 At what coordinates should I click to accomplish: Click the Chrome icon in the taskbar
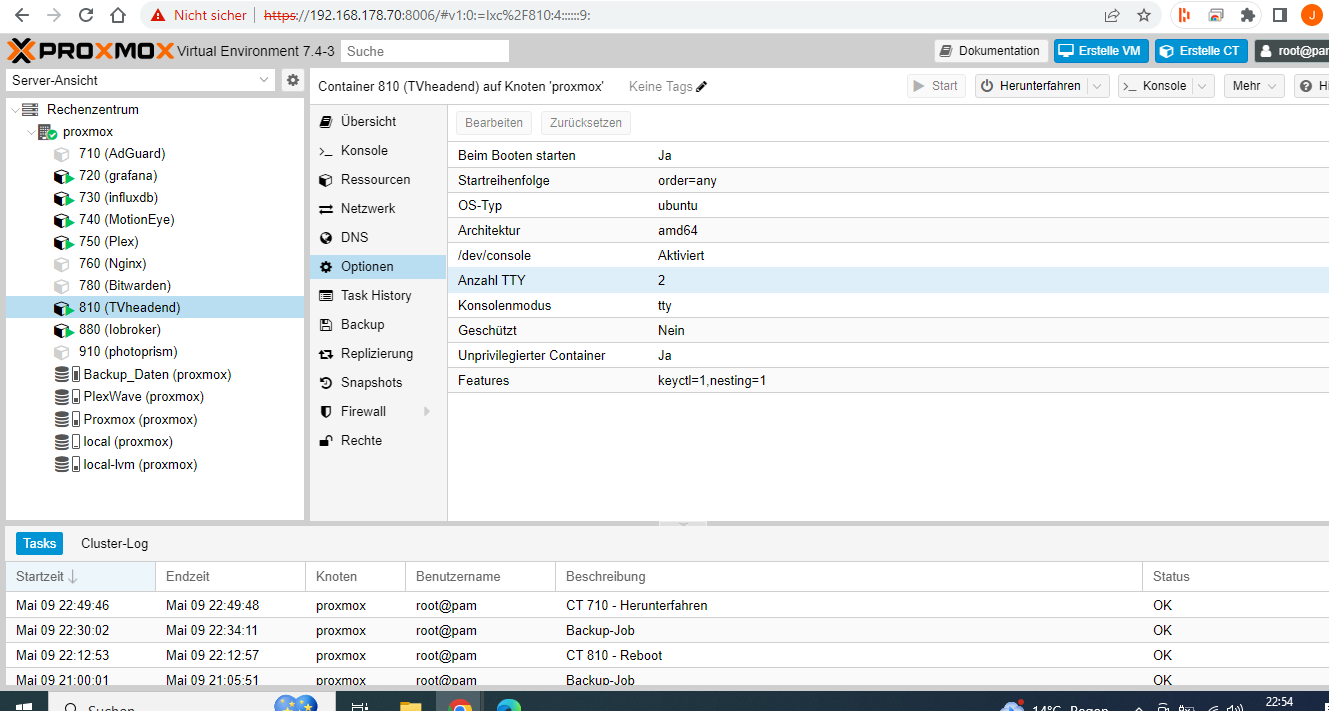[x=459, y=704]
